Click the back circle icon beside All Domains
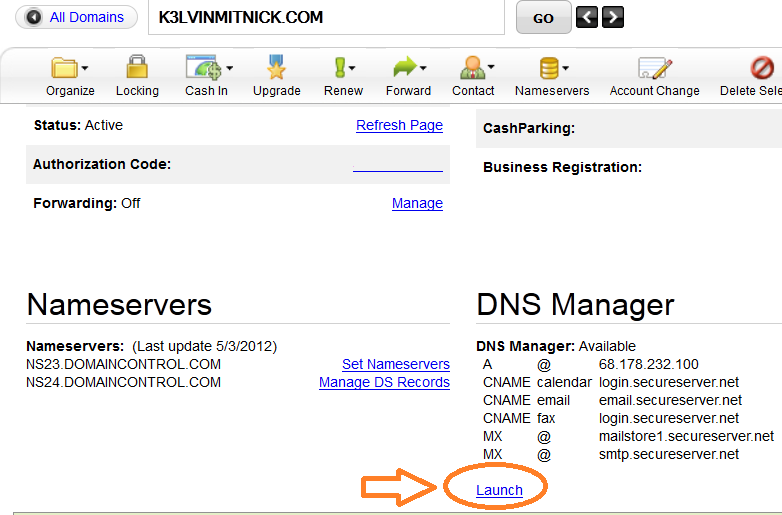Image resolution: width=782 pixels, height=515 pixels. [x=34, y=17]
